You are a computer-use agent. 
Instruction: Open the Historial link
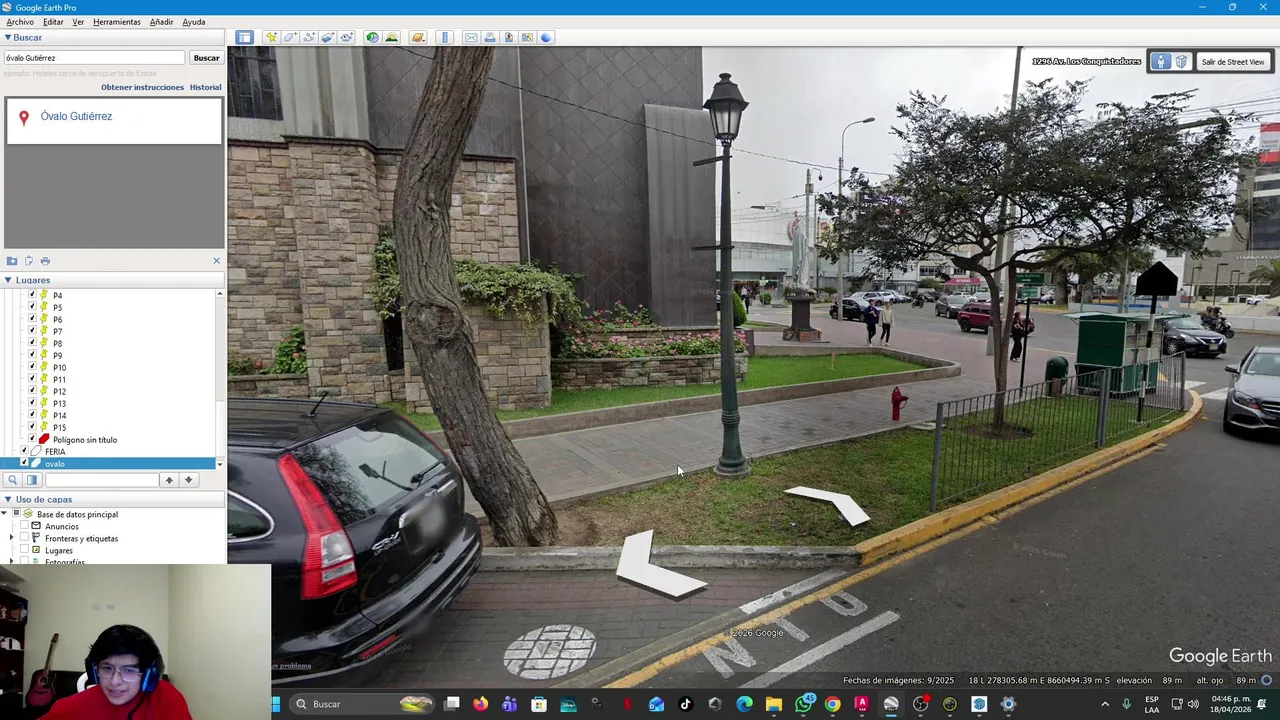pos(205,87)
